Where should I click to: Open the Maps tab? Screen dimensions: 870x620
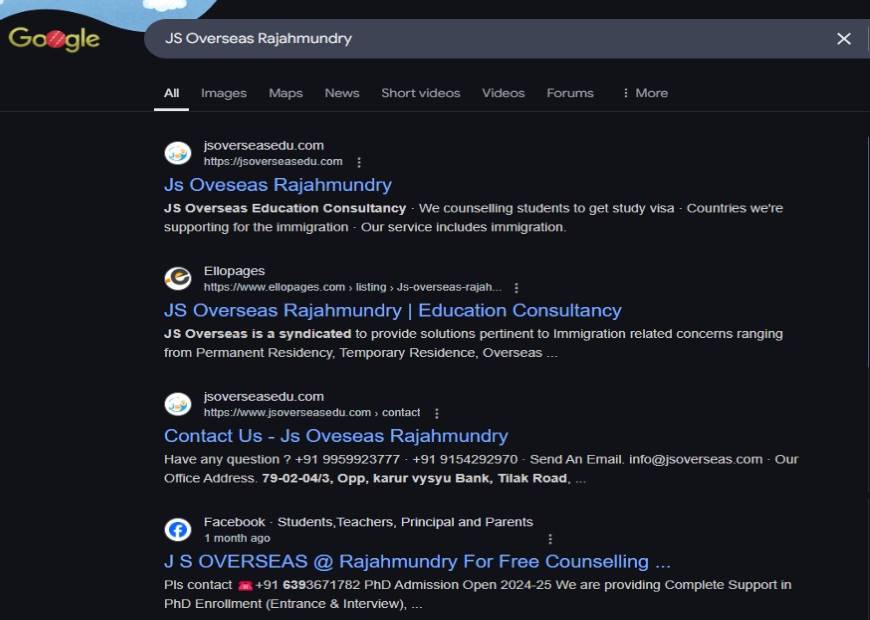(286, 93)
